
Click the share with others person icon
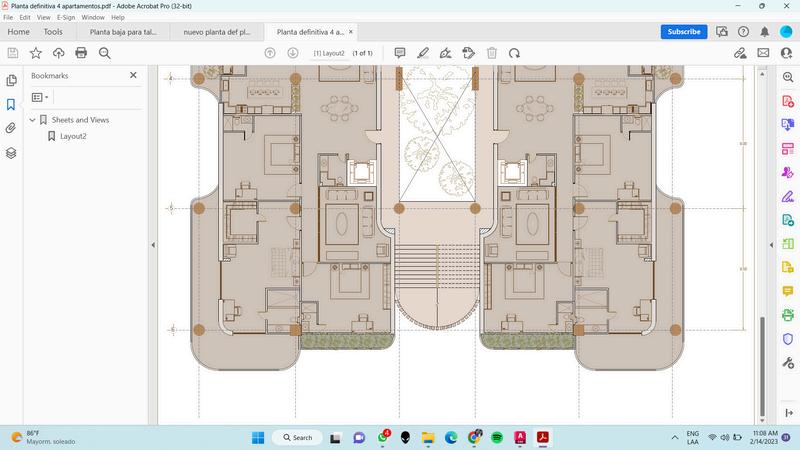pos(786,53)
